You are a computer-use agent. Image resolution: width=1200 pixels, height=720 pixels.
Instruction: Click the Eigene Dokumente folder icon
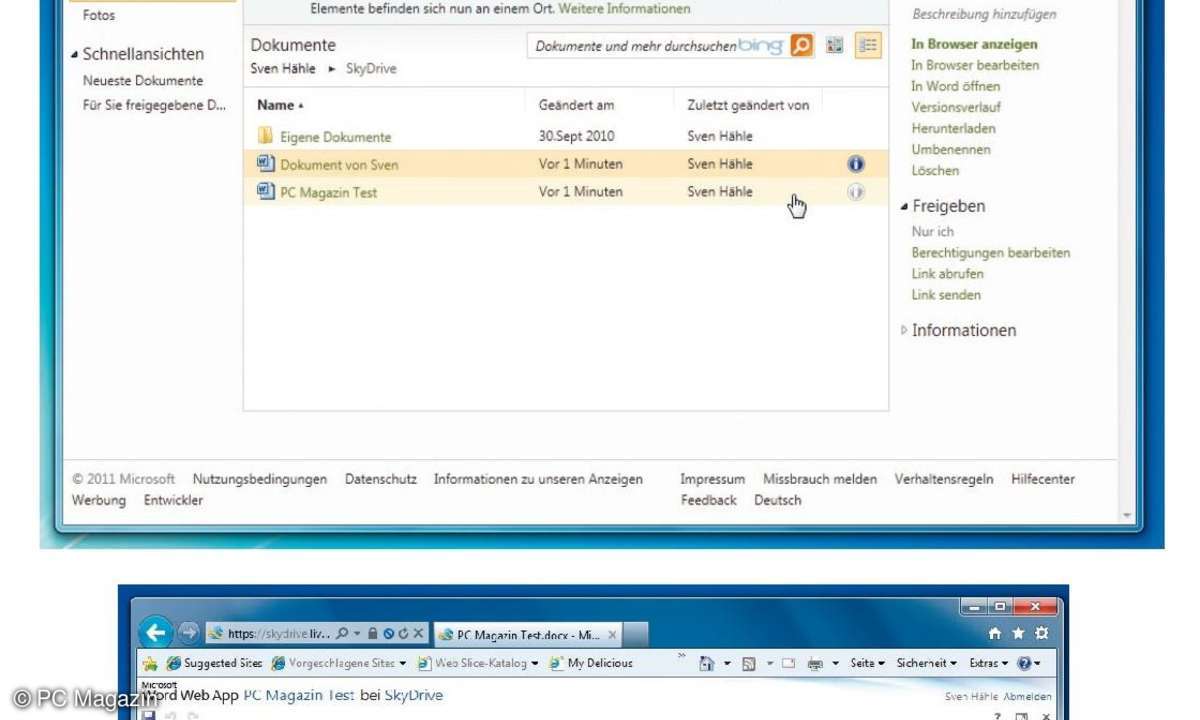coord(265,136)
